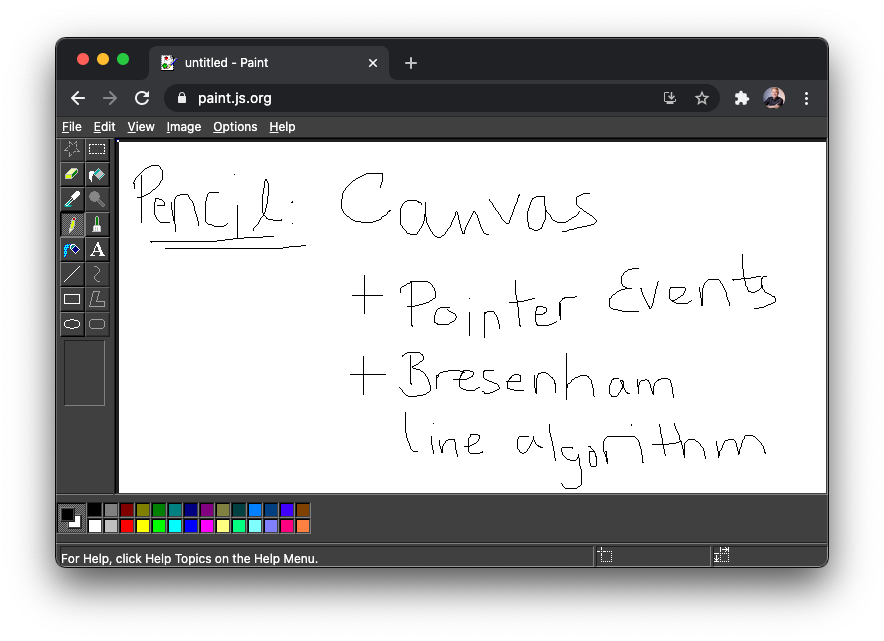Open the Image menu
The width and height of the screenshot is (884, 641).
[x=183, y=126]
